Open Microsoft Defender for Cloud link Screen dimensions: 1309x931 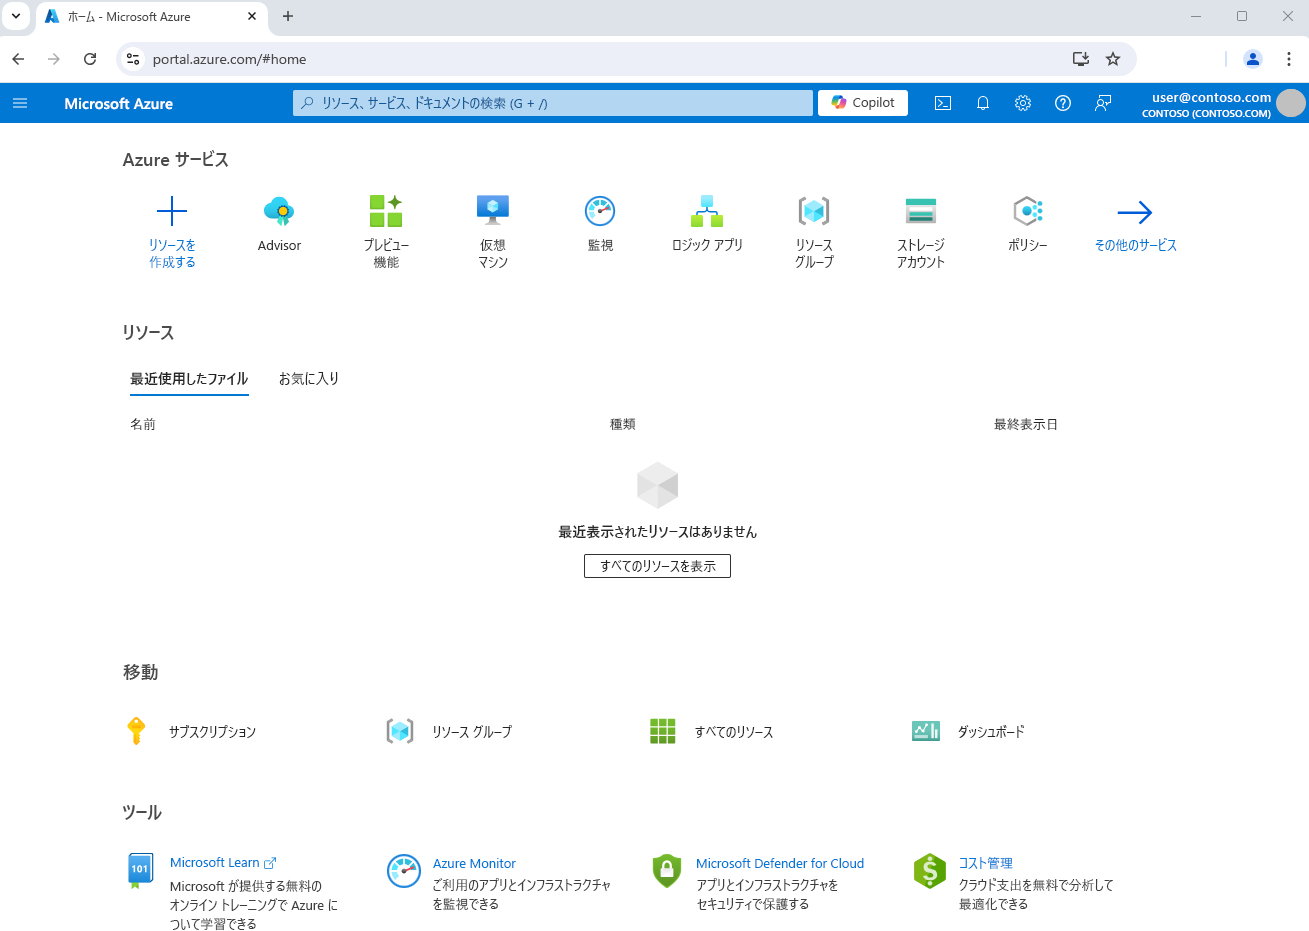click(780, 863)
